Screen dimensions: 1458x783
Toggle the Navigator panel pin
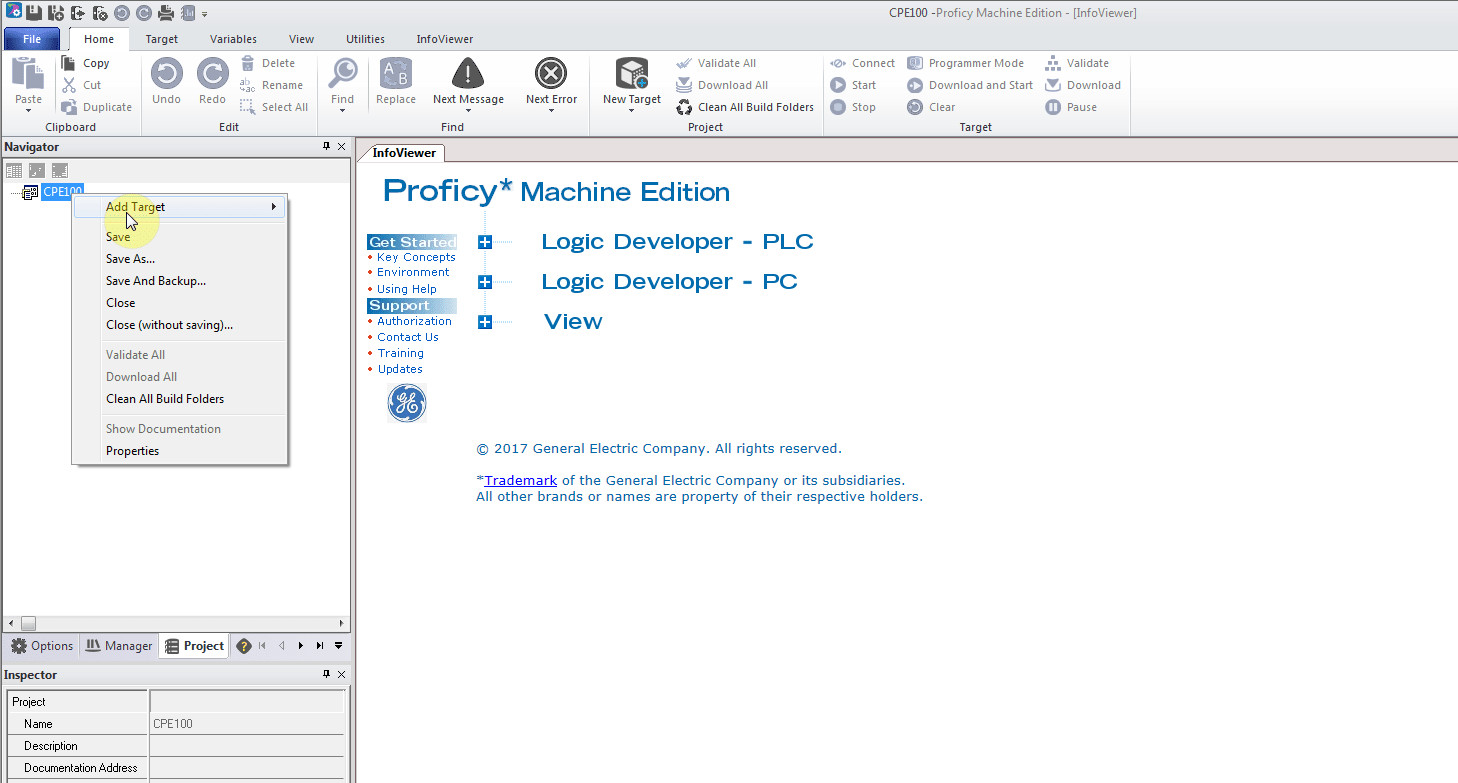(326, 146)
